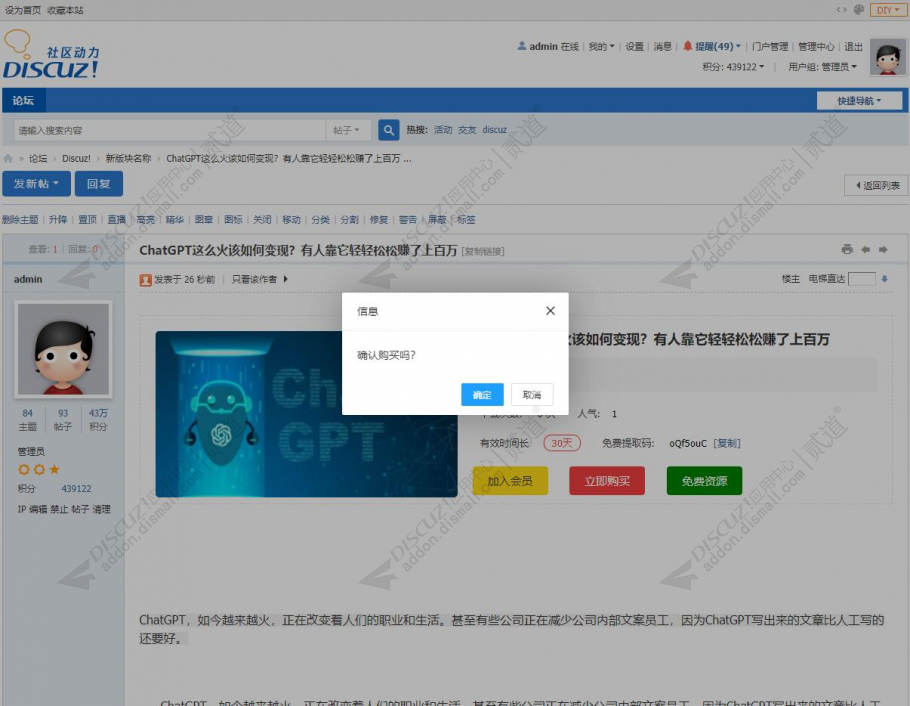Screen dimensions: 910x706
Task: Click 清理 under the admin profile
Action: tap(101, 509)
